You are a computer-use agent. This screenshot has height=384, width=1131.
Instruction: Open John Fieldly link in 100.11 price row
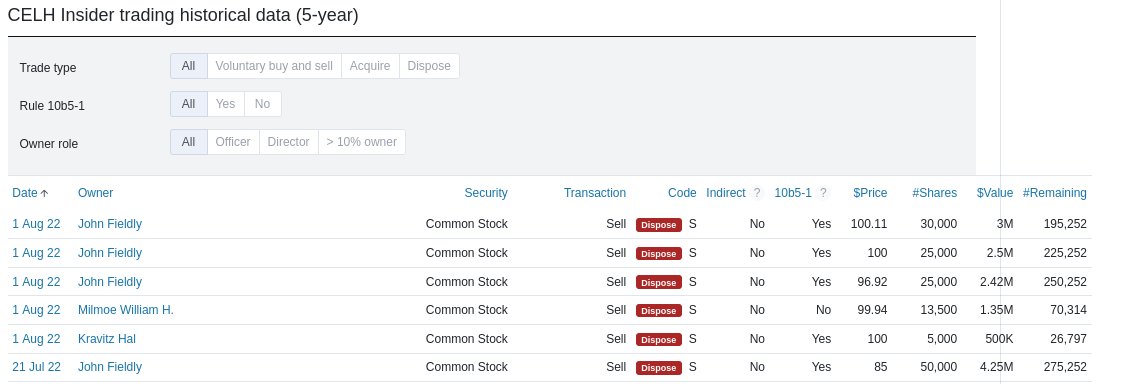(110, 224)
